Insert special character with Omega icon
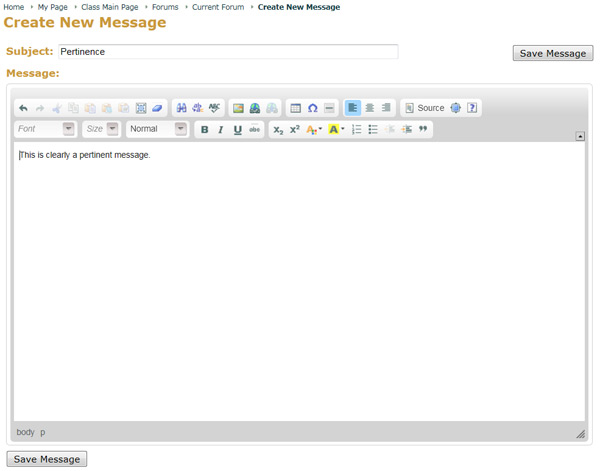The width and height of the screenshot is (600, 471). click(x=313, y=108)
